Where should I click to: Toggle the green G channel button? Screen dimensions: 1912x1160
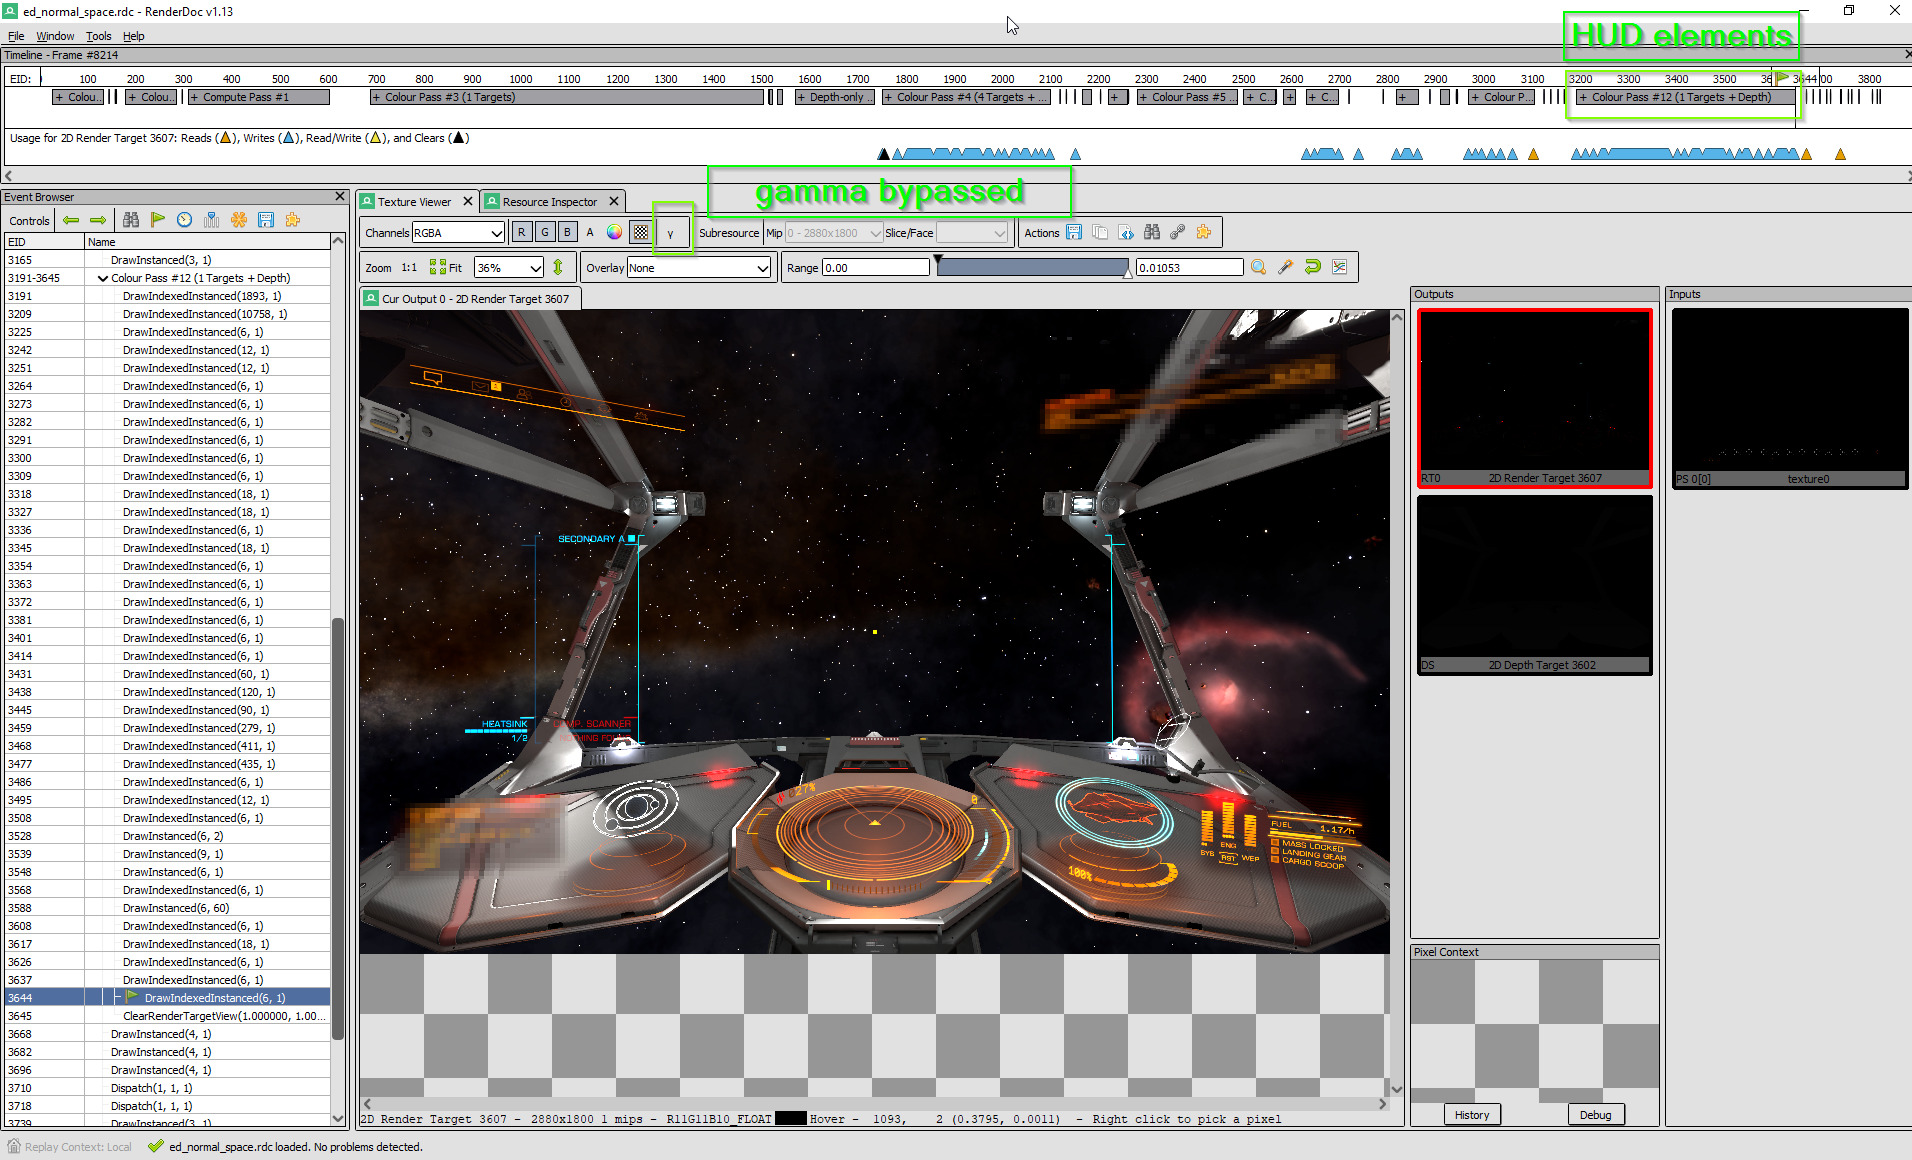pos(544,232)
